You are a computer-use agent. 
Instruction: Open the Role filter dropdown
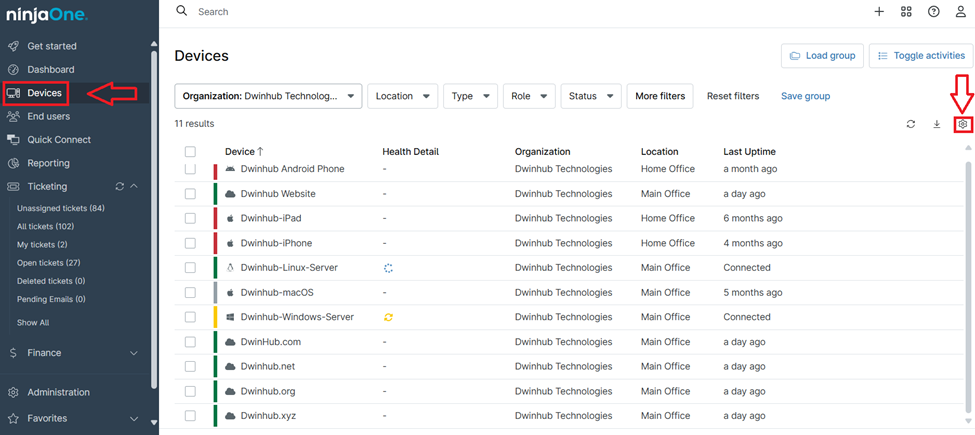pos(529,96)
